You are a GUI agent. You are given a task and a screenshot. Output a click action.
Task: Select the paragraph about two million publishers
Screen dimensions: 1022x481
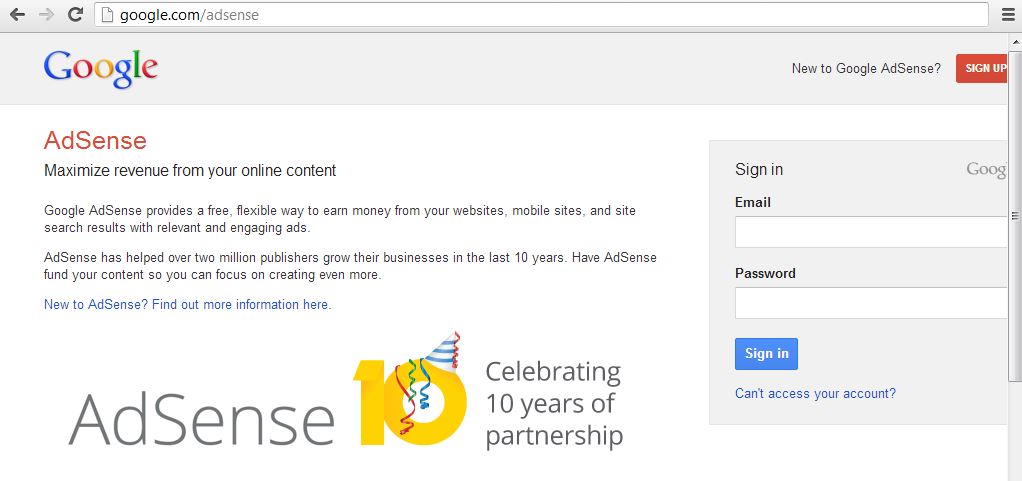point(350,266)
